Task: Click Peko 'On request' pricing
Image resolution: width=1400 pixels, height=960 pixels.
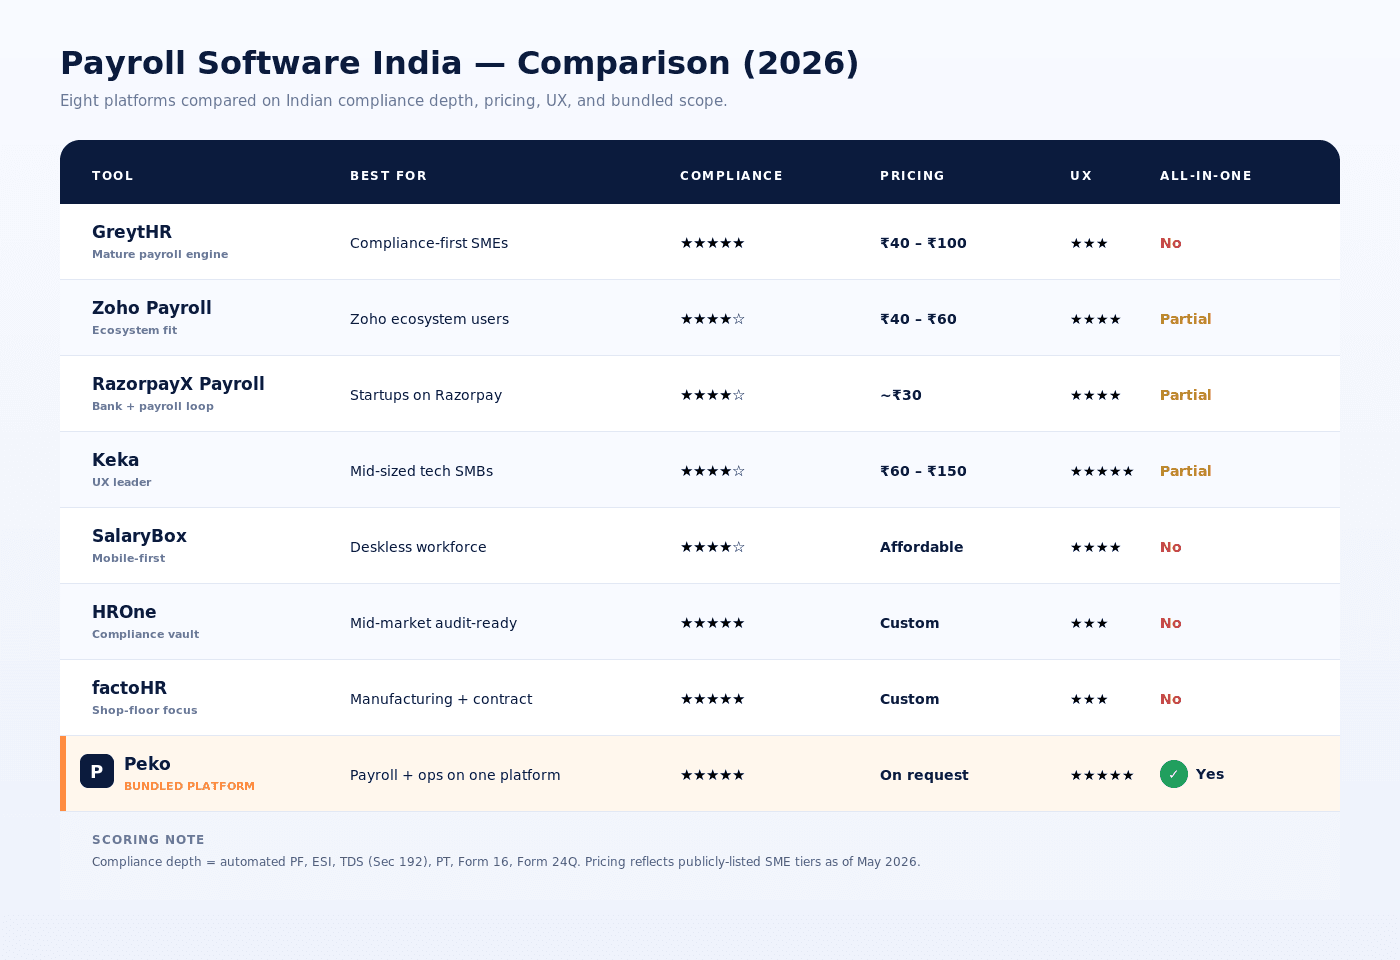Action: [x=924, y=775]
